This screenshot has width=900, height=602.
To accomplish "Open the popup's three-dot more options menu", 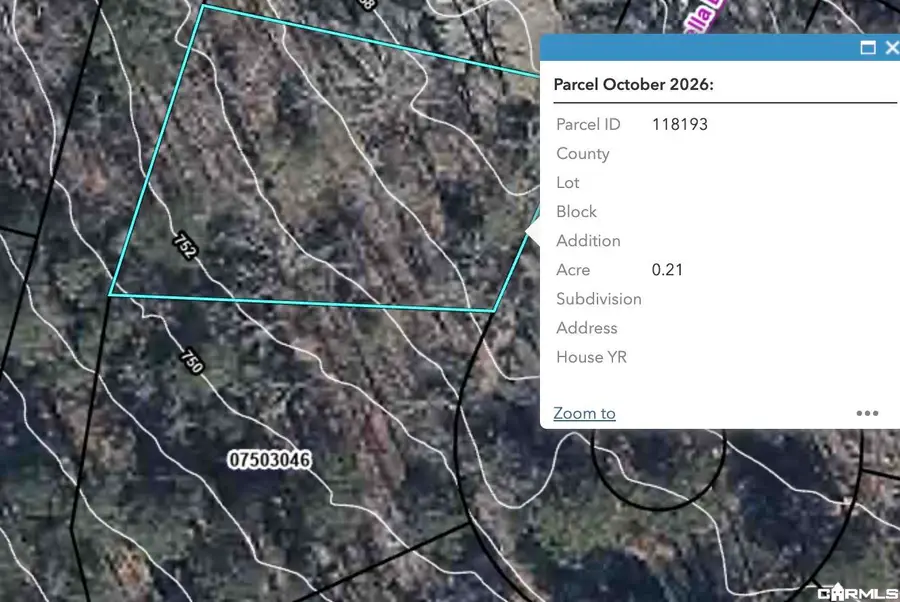I will (867, 413).
